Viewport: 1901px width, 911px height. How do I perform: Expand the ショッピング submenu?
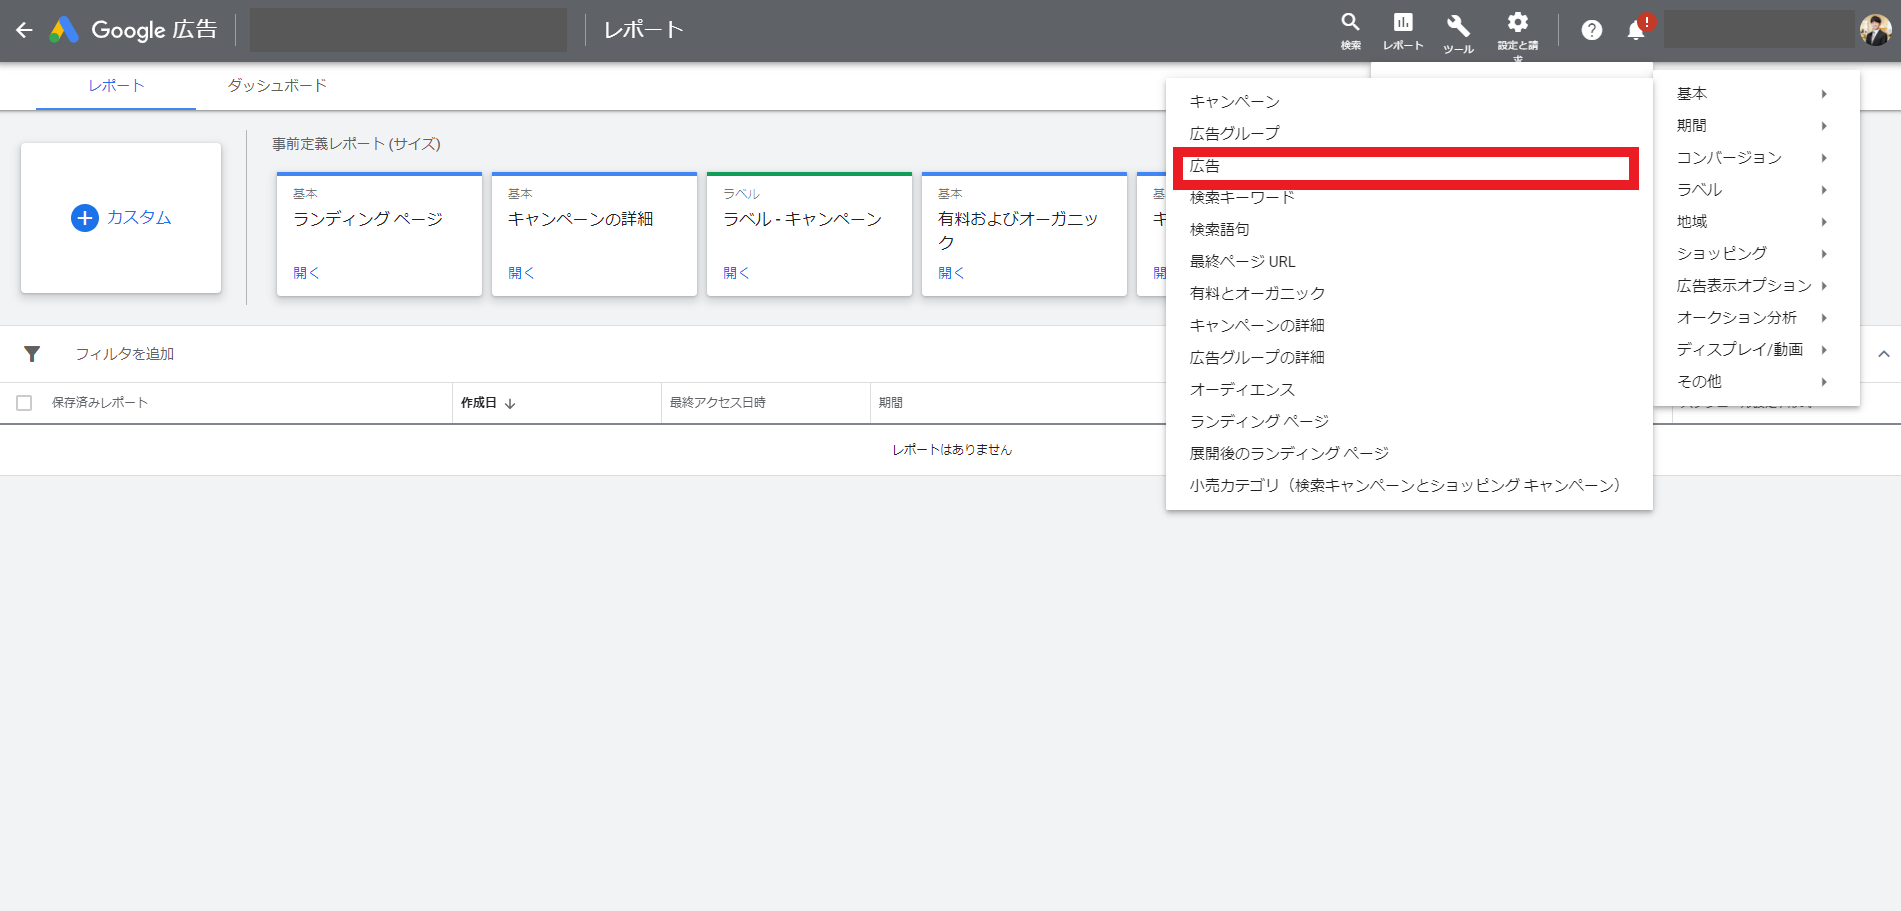tap(1756, 254)
